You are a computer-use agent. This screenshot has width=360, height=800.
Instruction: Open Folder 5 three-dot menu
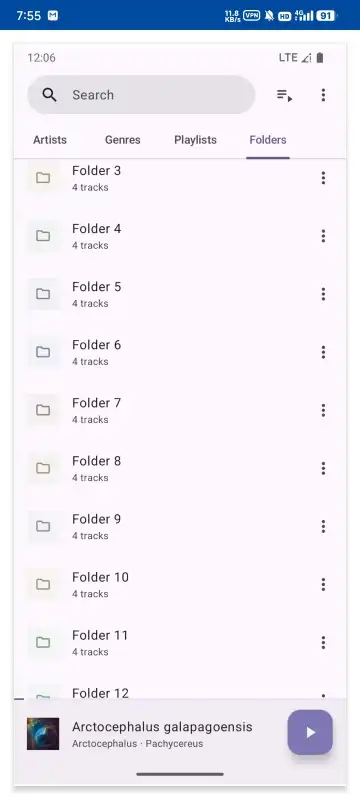[x=323, y=294]
